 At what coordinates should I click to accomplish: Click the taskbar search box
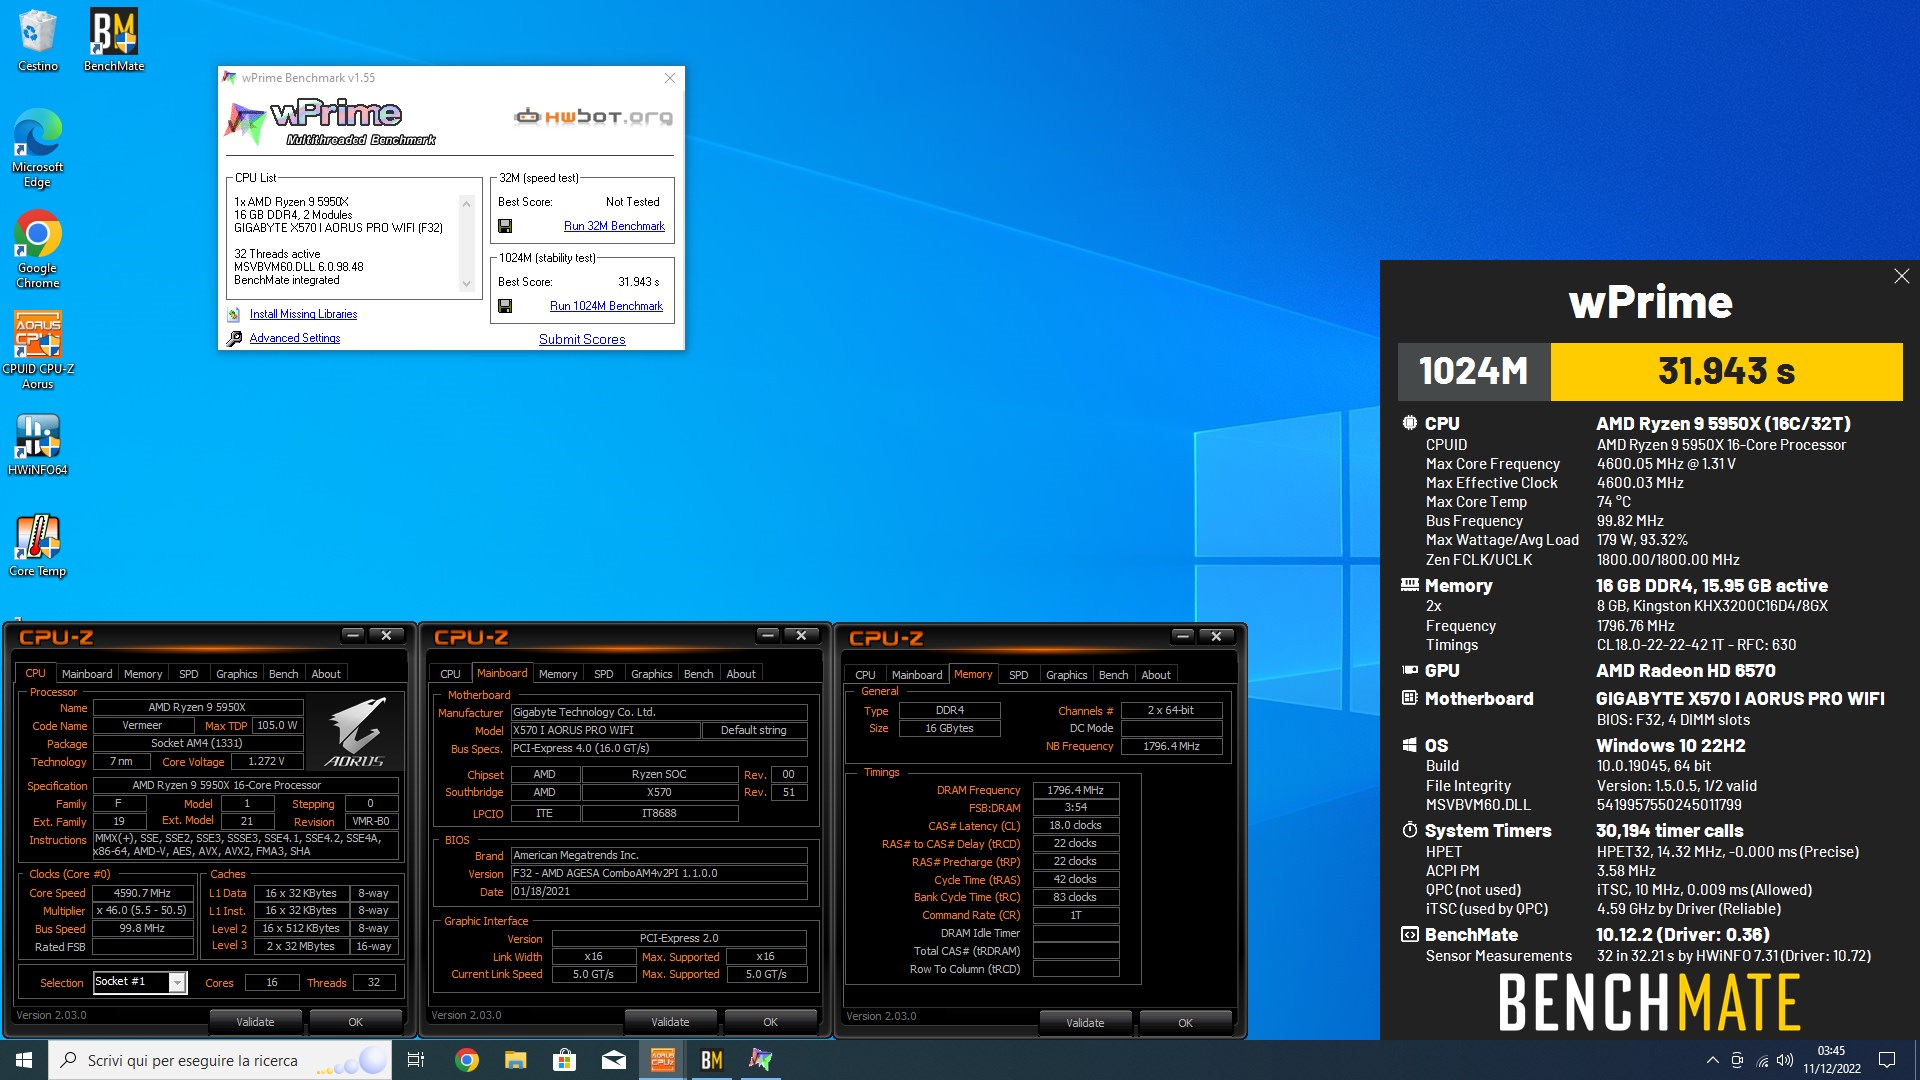pyautogui.click(x=220, y=1060)
